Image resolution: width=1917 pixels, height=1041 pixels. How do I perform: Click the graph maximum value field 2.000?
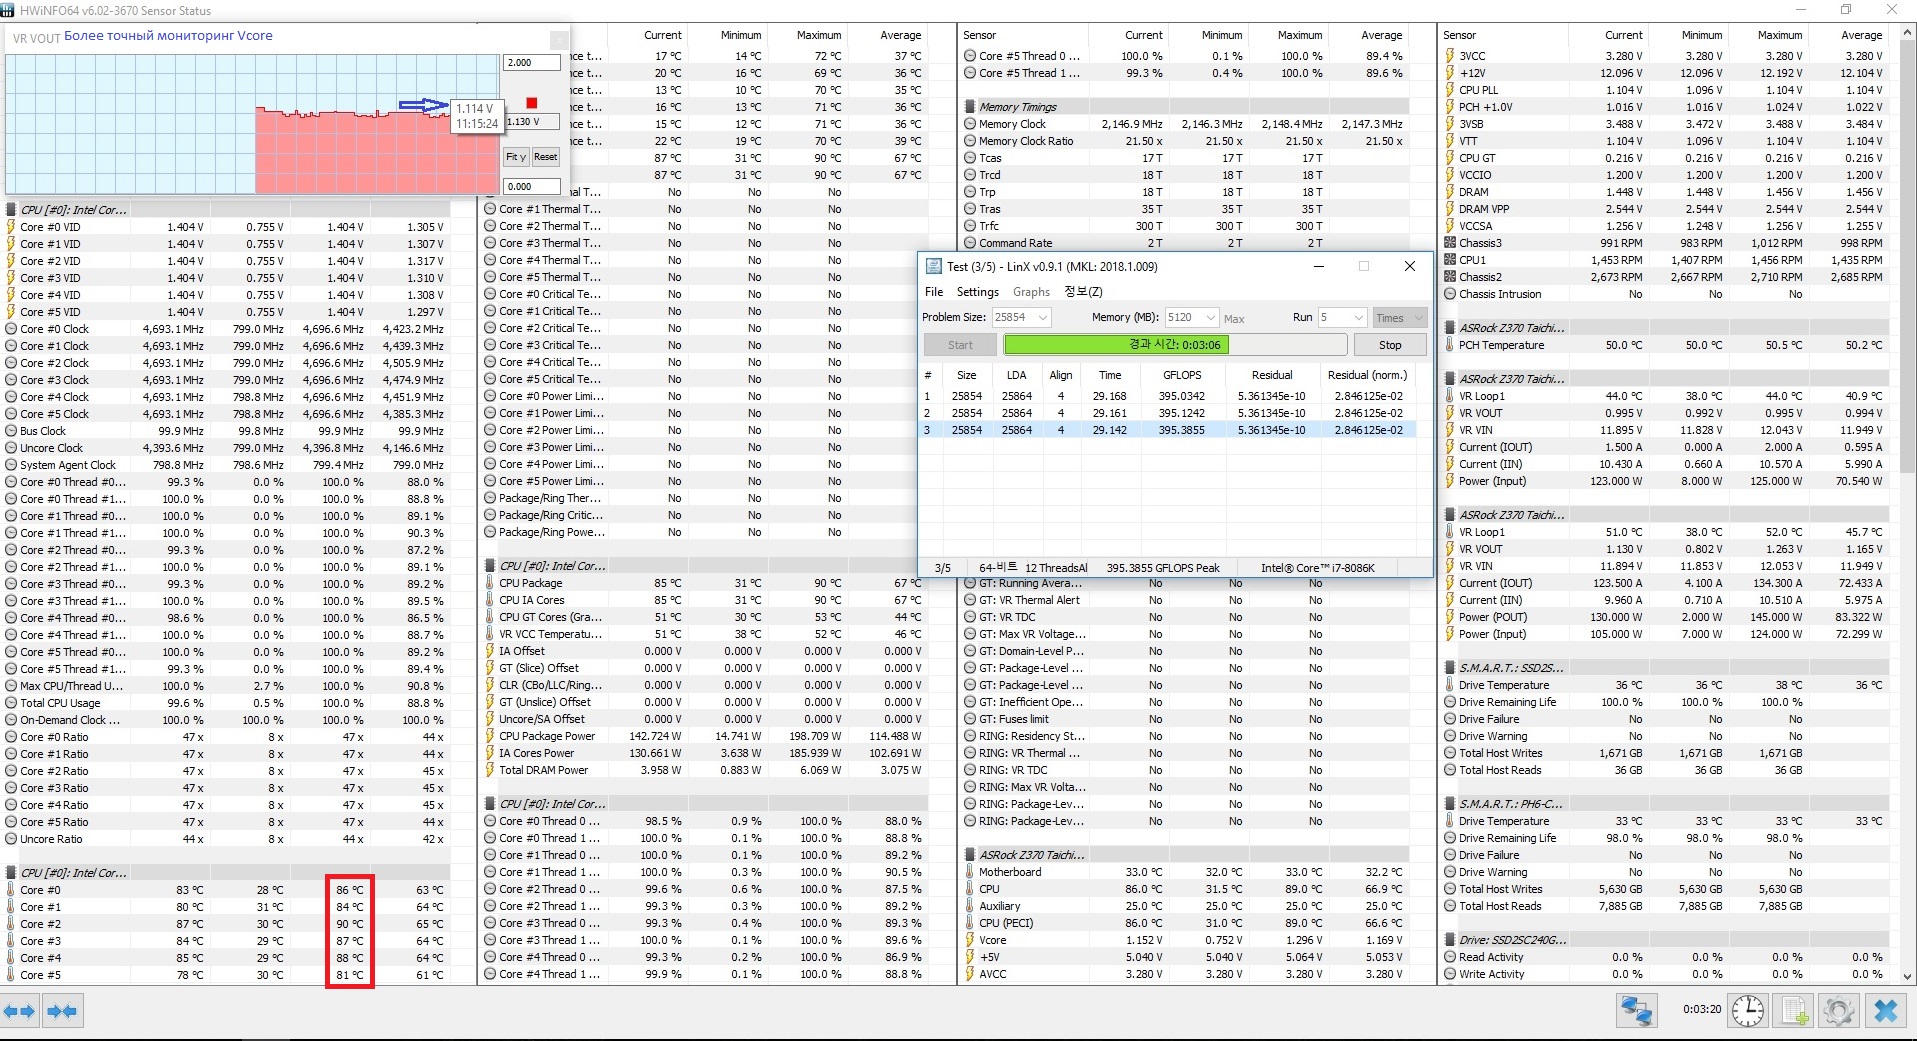[531, 63]
